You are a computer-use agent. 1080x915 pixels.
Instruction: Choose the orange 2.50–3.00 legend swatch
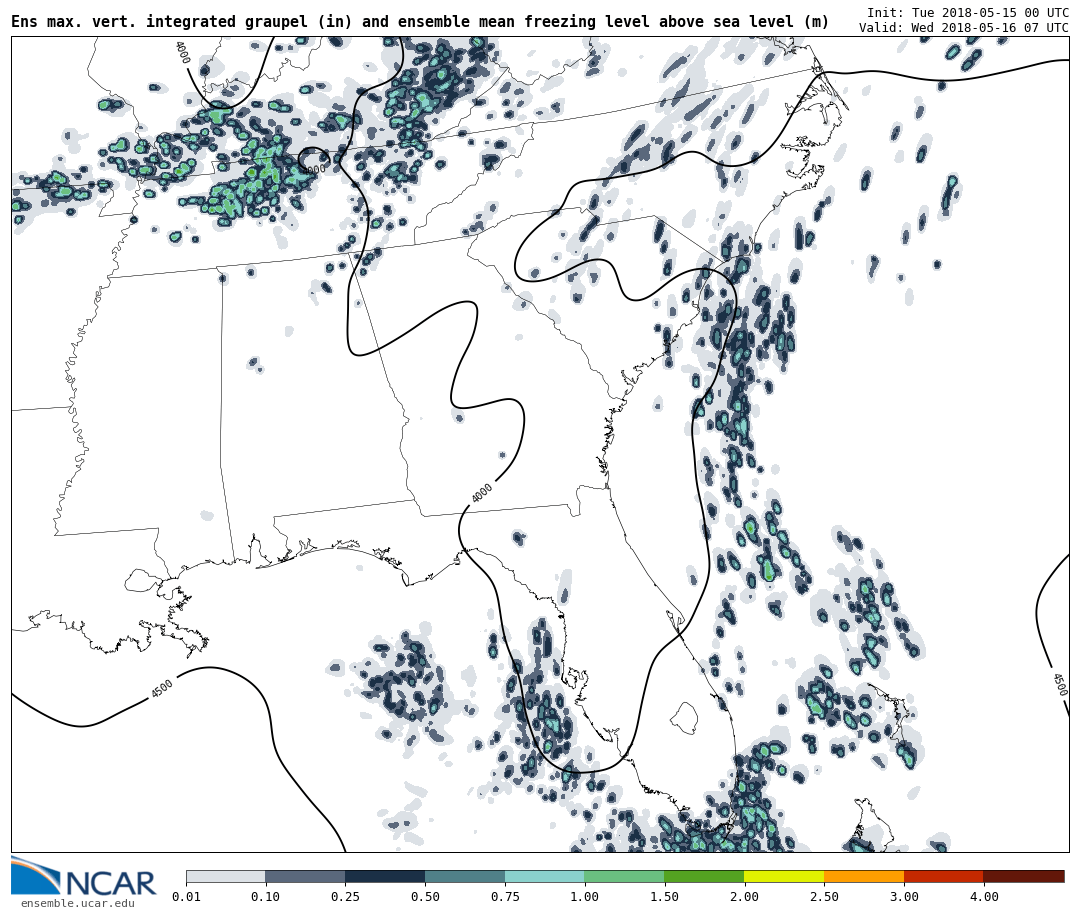click(864, 876)
